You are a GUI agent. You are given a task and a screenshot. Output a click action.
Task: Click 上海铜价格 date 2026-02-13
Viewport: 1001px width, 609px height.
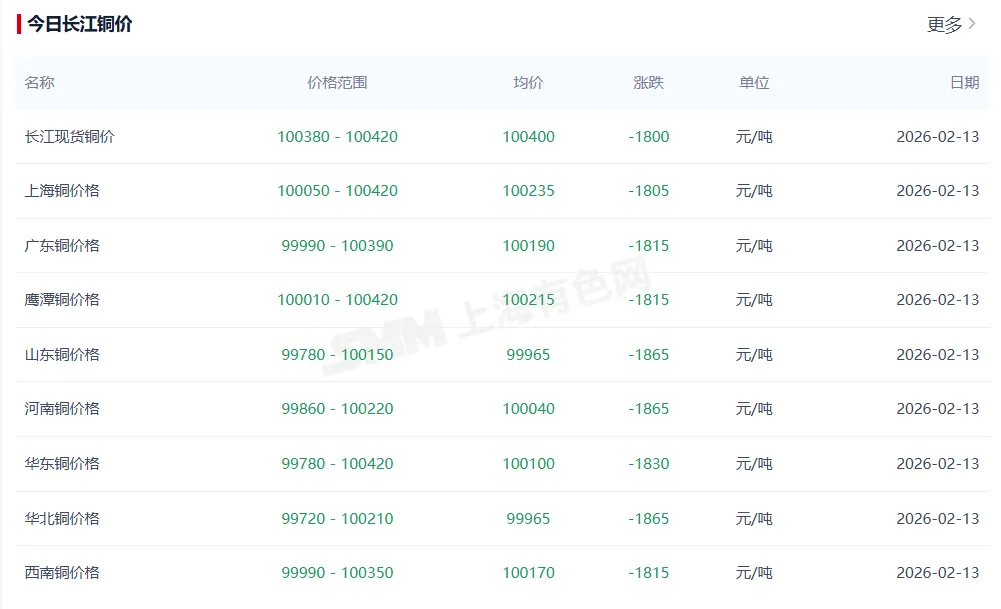coord(938,191)
